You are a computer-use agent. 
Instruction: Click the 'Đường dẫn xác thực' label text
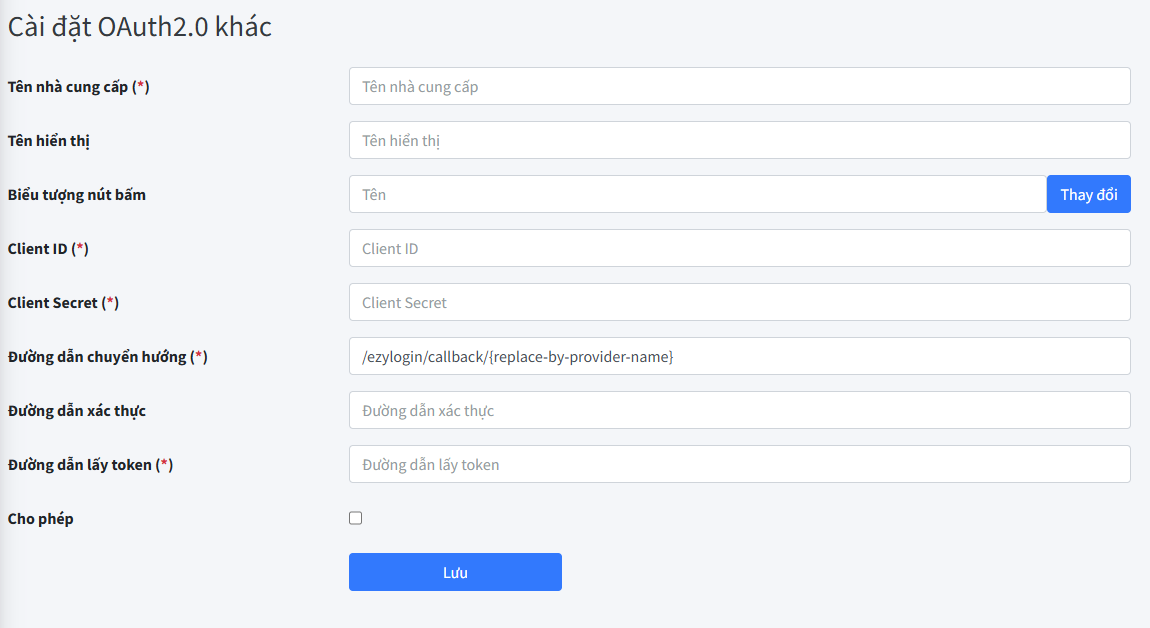tap(77, 411)
